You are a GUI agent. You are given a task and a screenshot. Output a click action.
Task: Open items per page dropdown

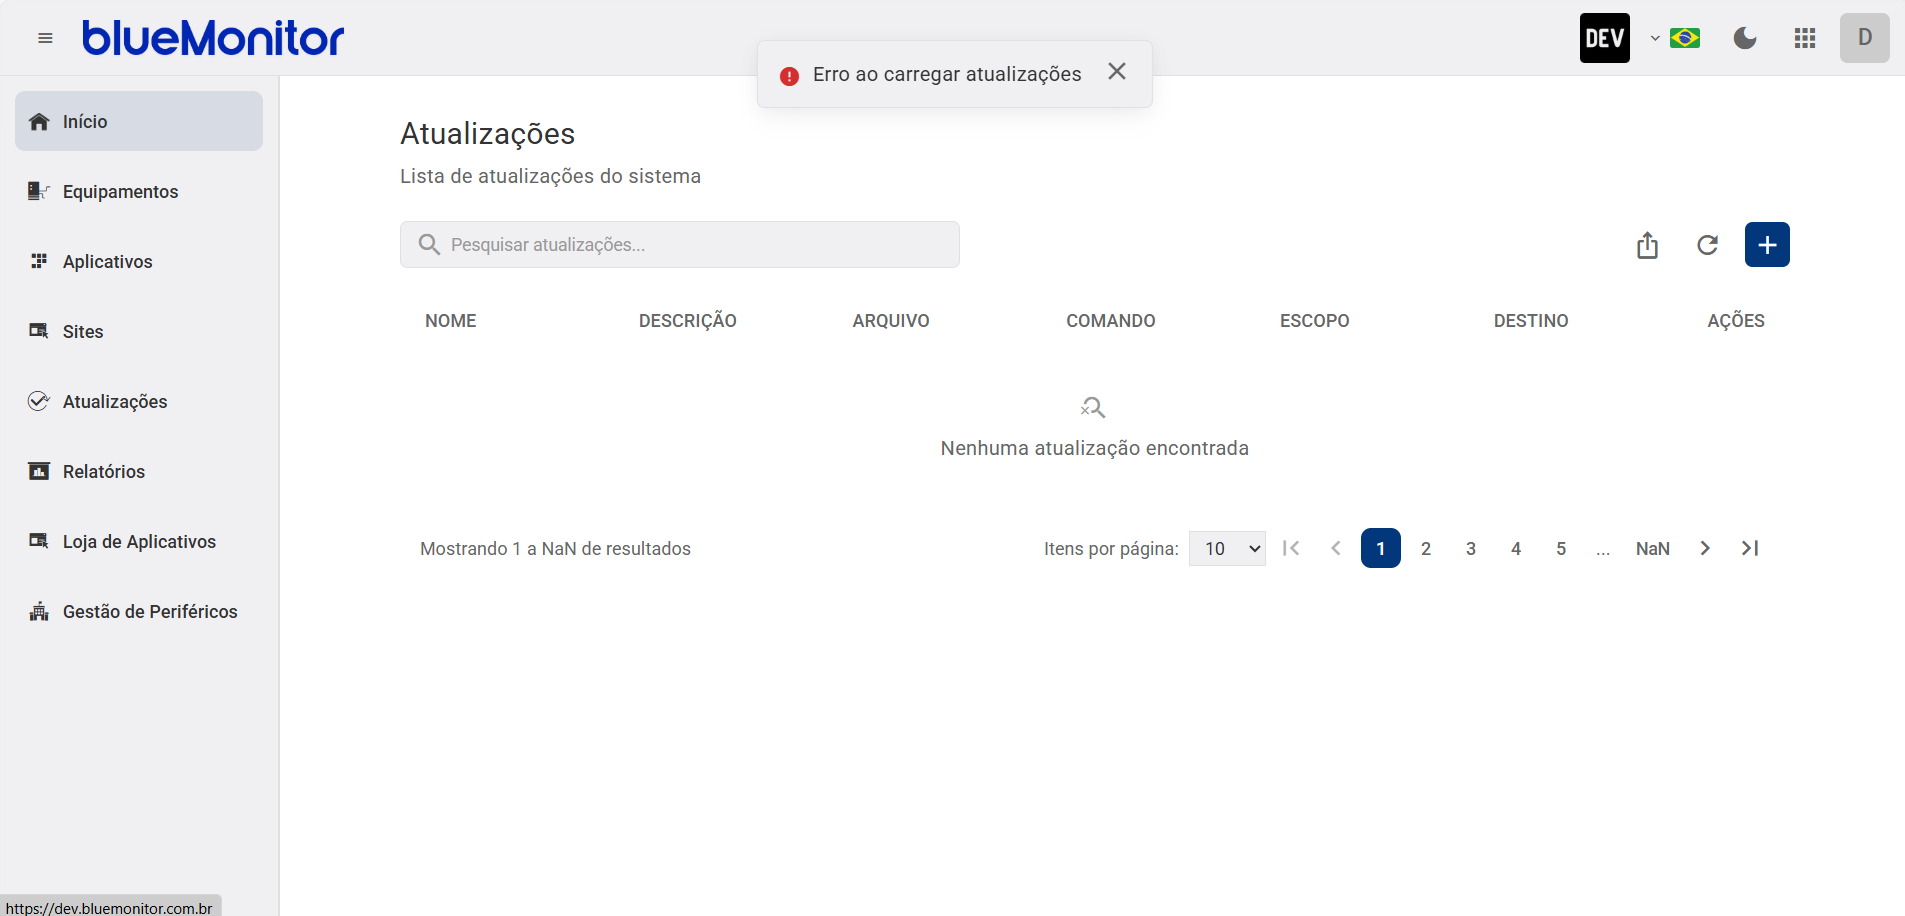point(1227,548)
